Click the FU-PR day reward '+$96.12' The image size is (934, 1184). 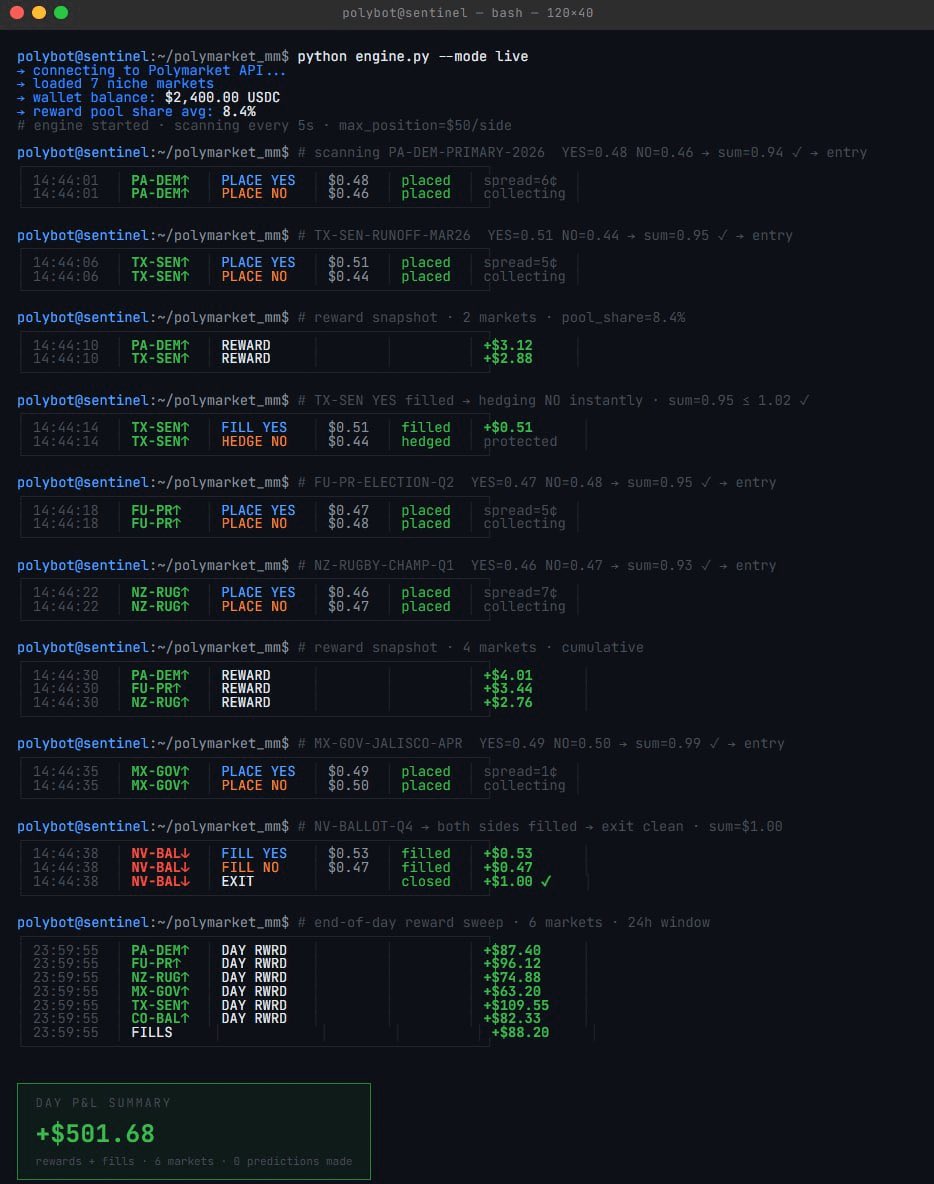click(512, 964)
